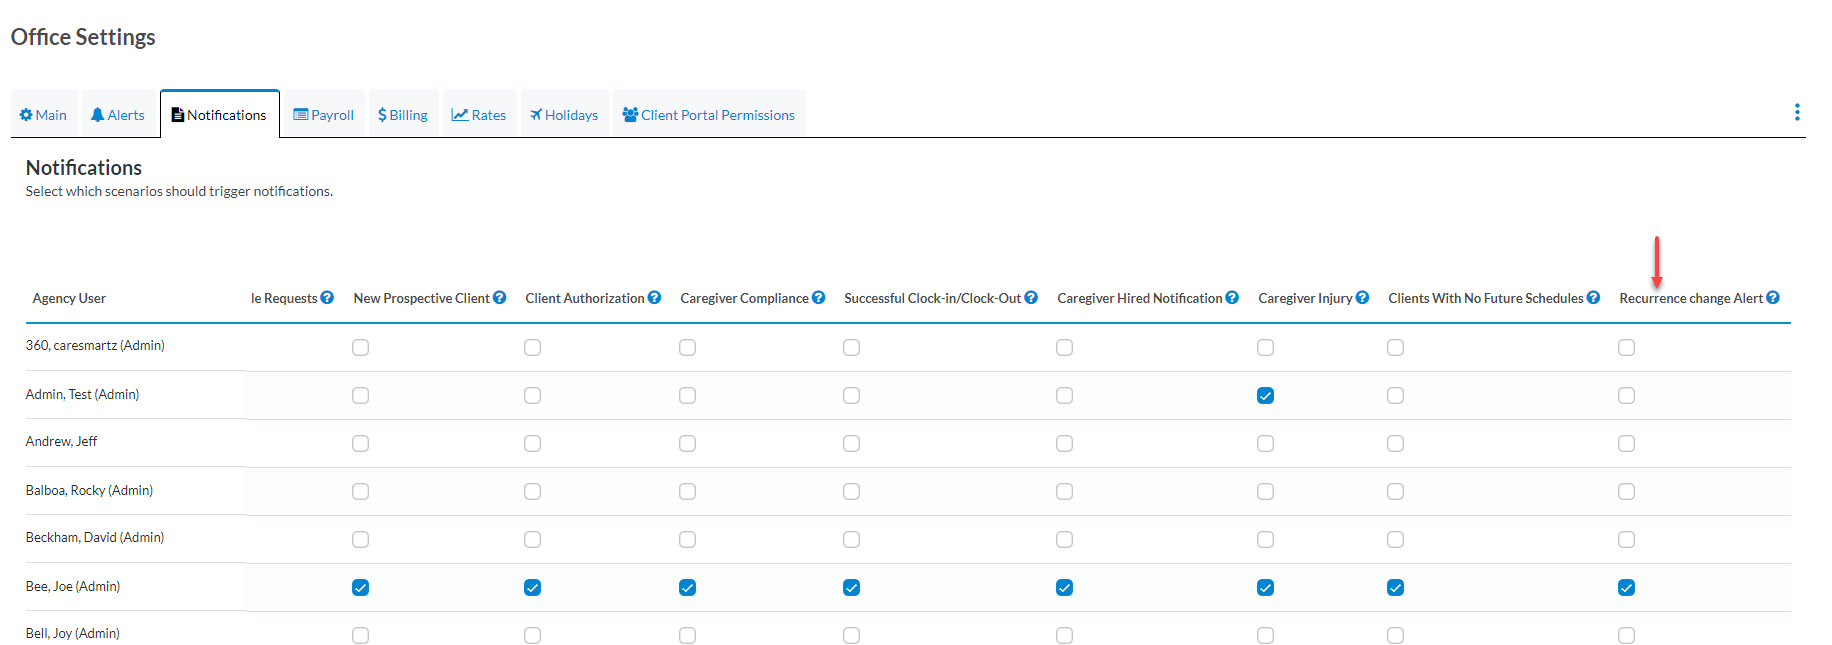Check Client Authorization for Balboa, Rocky

pyautogui.click(x=532, y=492)
